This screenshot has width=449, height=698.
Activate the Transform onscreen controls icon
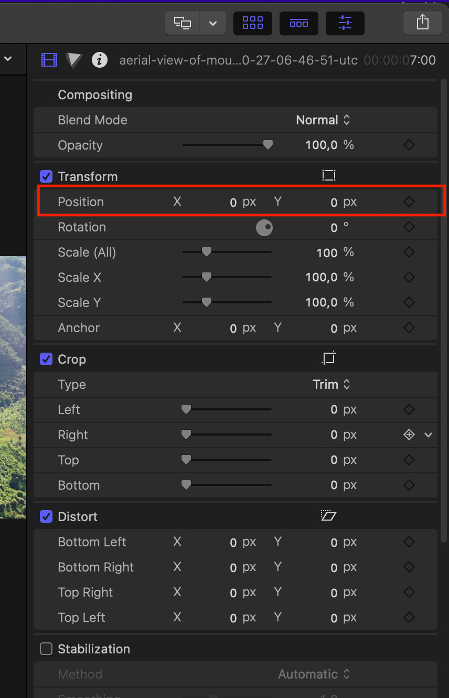(x=328, y=176)
